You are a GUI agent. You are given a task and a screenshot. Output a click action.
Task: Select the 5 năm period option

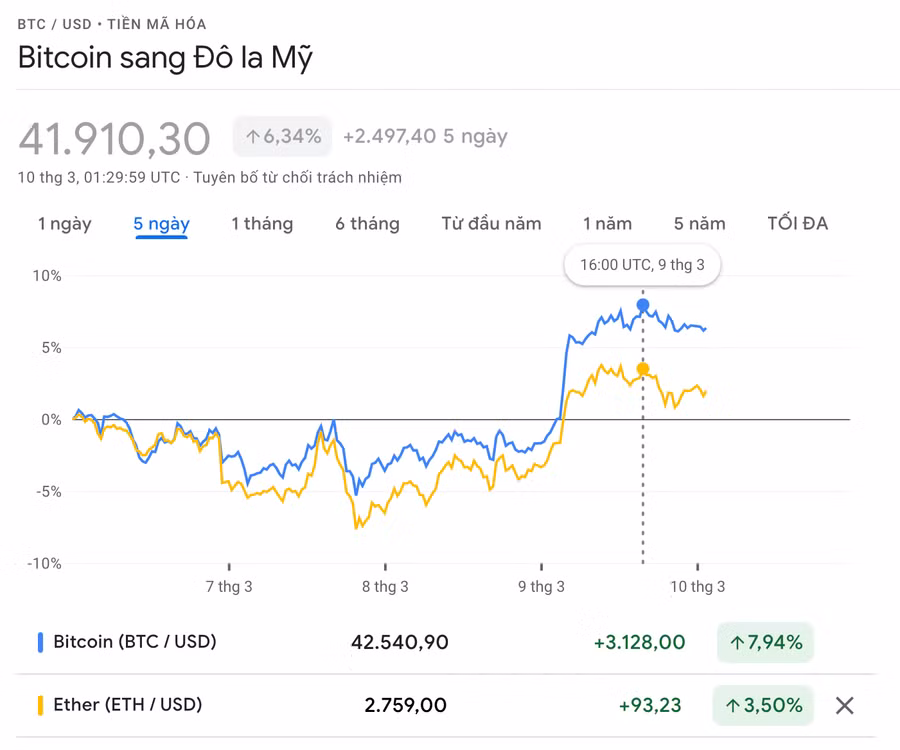pyautogui.click(x=698, y=224)
